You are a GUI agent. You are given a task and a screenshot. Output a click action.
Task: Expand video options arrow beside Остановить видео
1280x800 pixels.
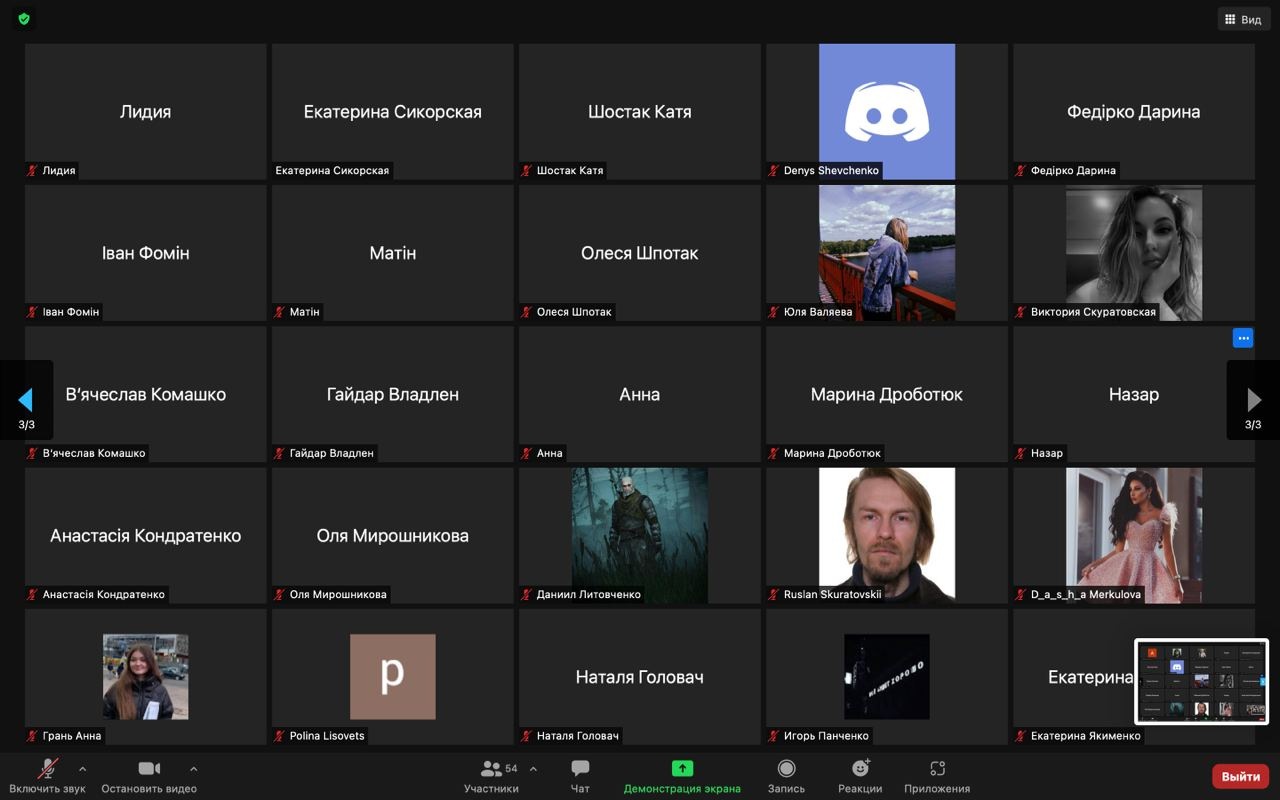point(193,769)
